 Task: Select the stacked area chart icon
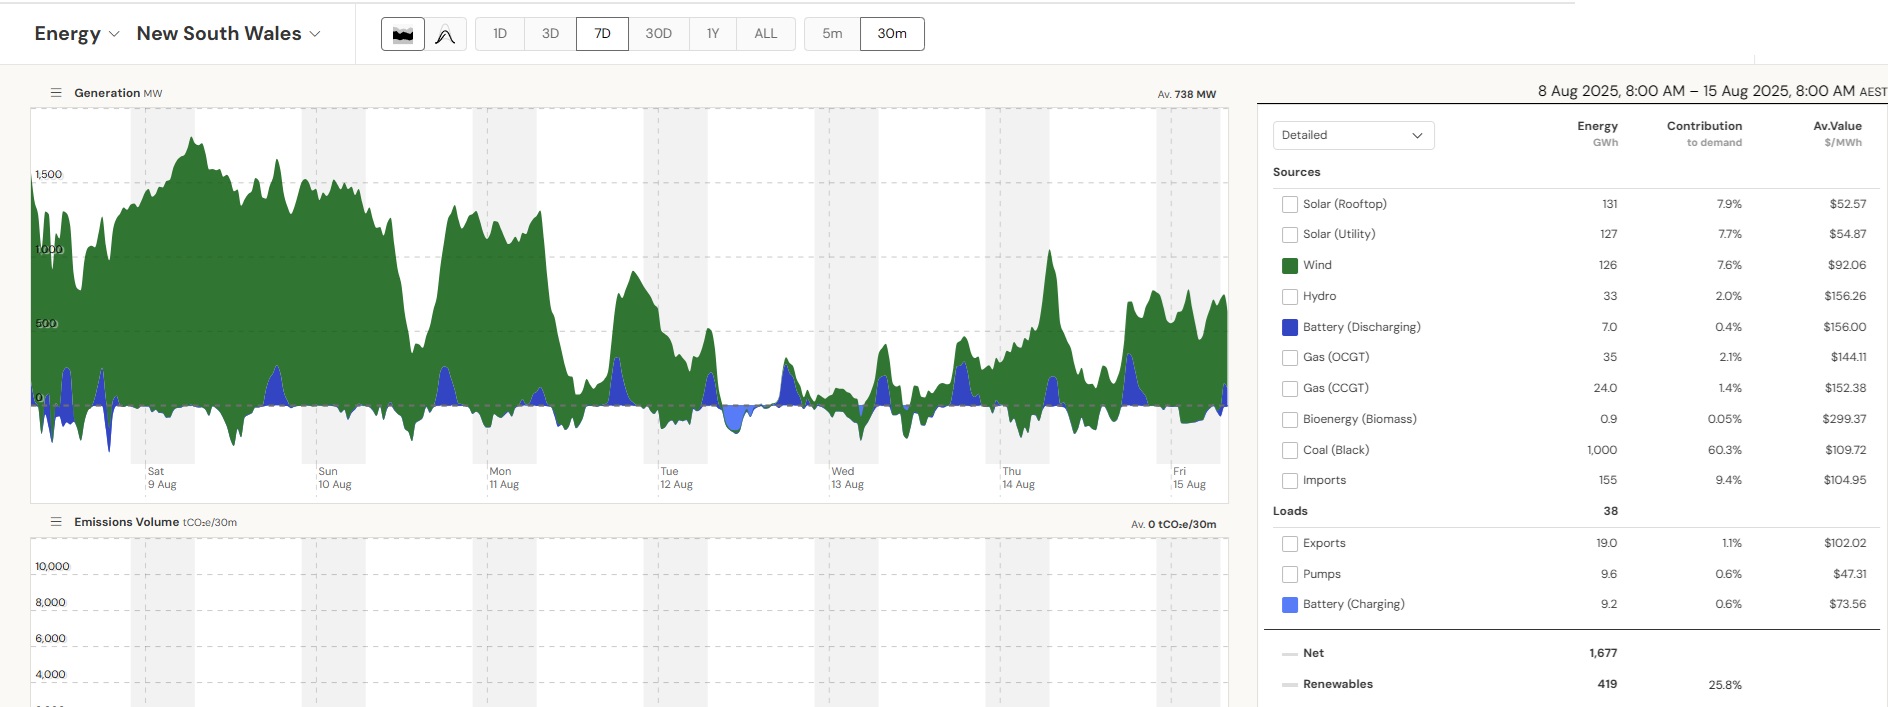click(402, 34)
